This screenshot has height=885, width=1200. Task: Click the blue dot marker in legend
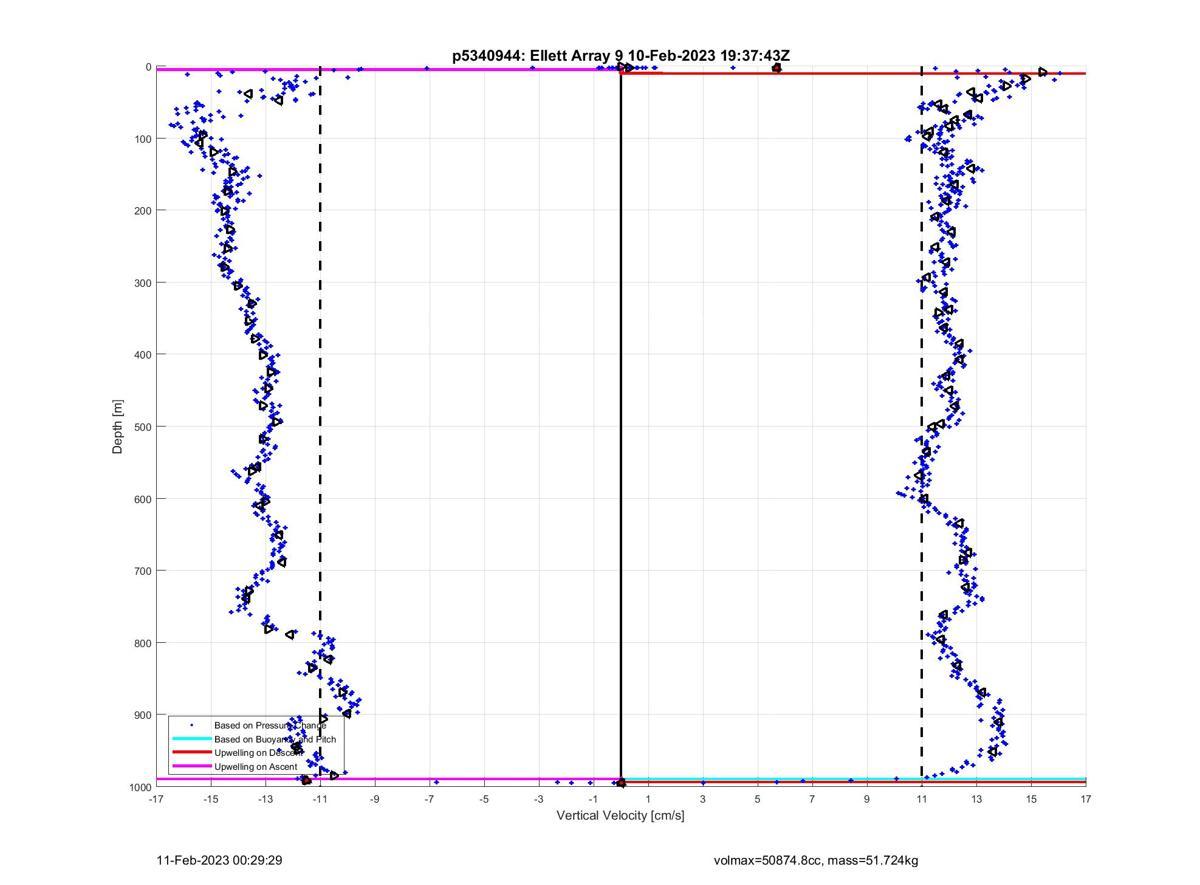pyautogui.click(x=191, y=725)
